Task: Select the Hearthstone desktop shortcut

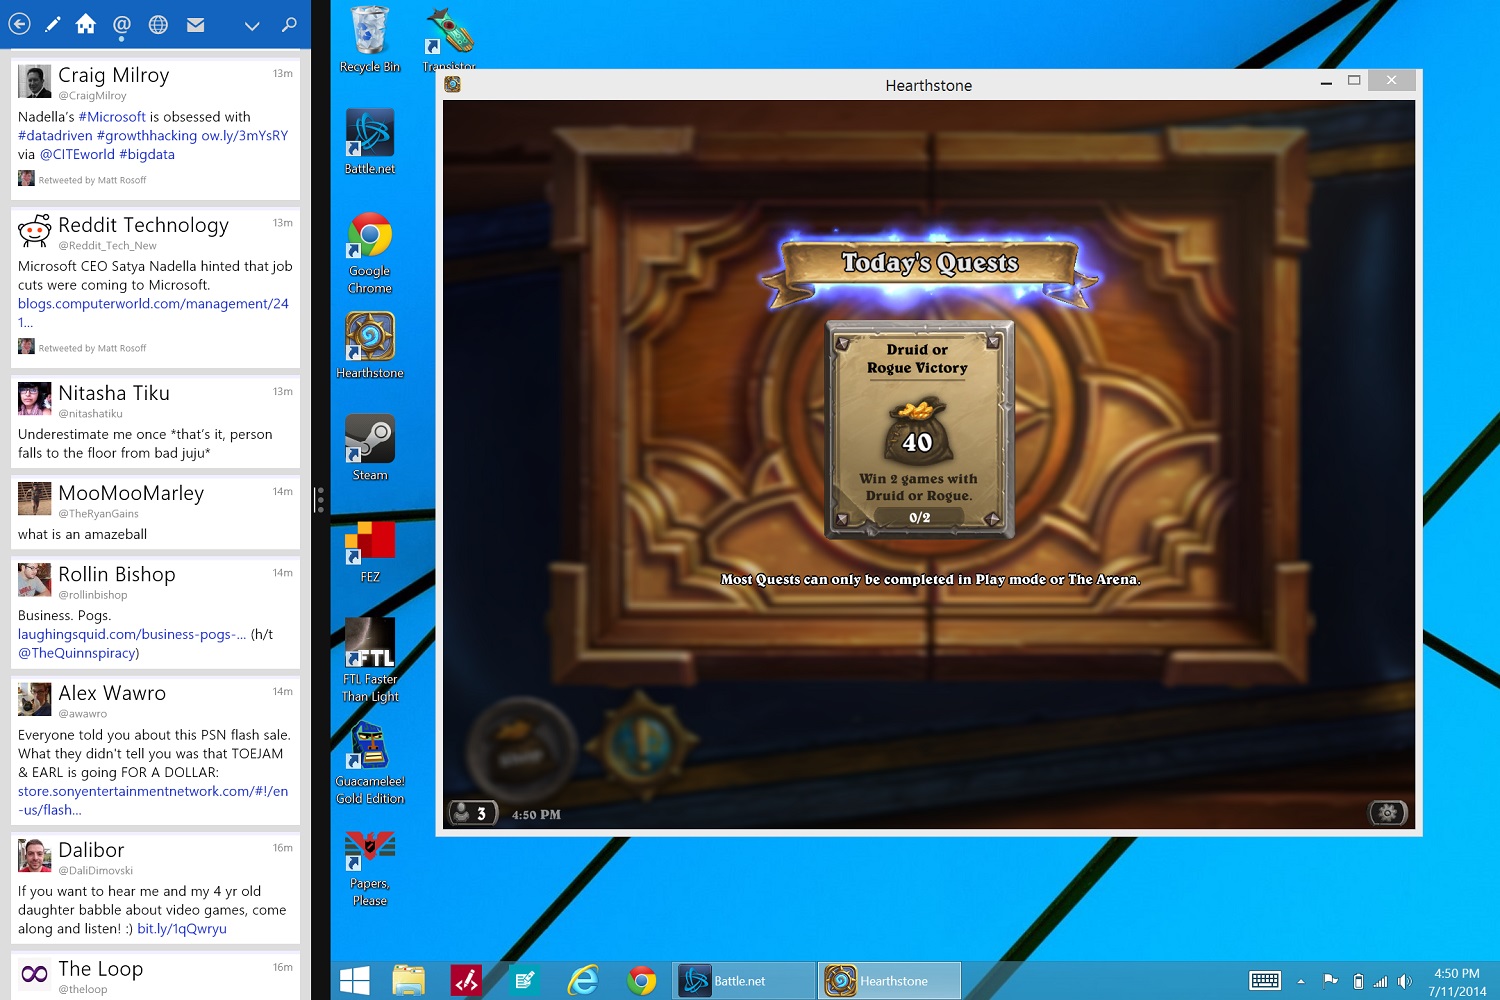Action: (x=370, y=345)
